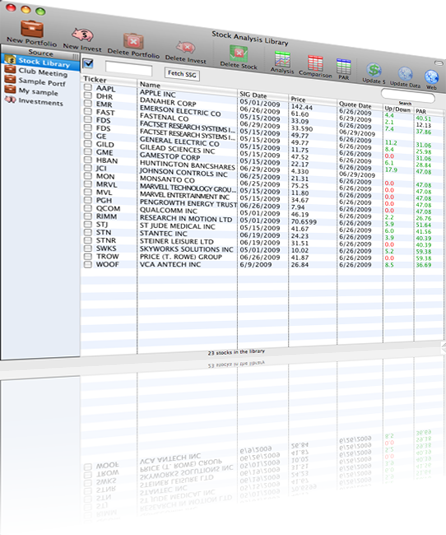Click the Web globe icon
Viewport: 446px width, 535px height.
[x=431, y=77]
